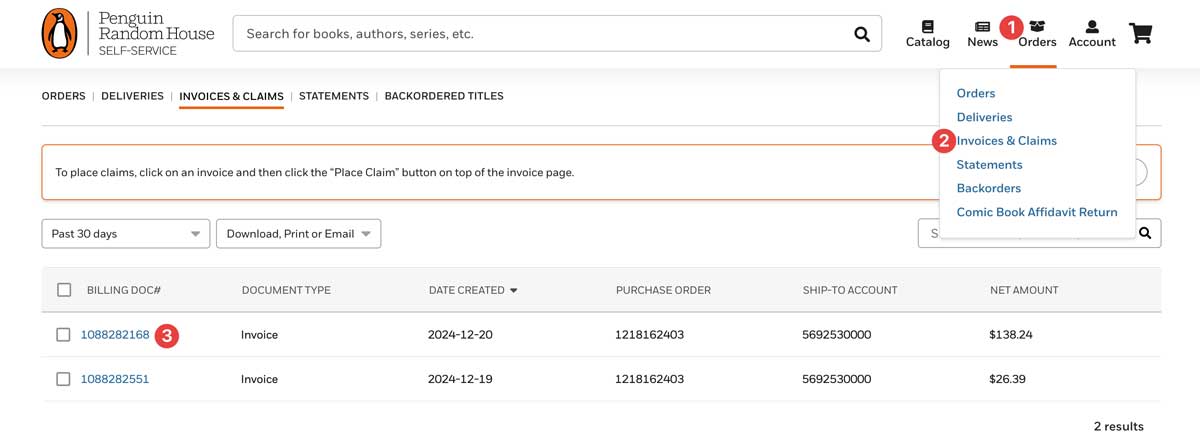The image size is (1200, 442).
Task: Switch to the Statements tab
Action: (x=334, y=96)
